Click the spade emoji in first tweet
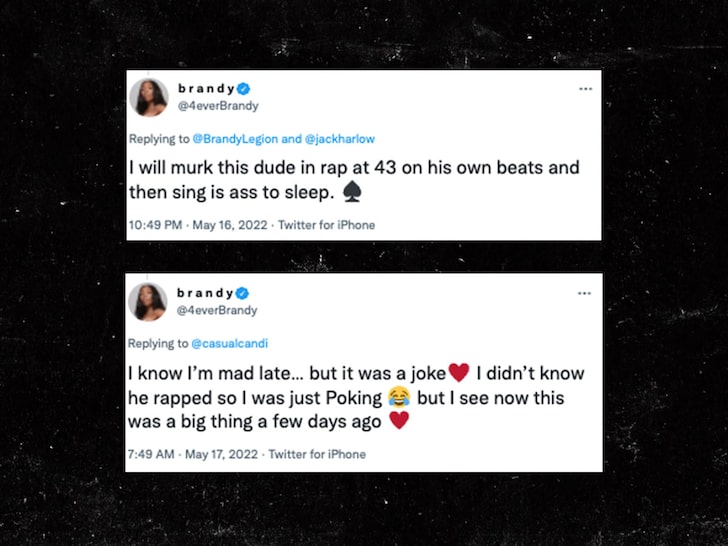This screenshot has width=728, height=546. 352,191
